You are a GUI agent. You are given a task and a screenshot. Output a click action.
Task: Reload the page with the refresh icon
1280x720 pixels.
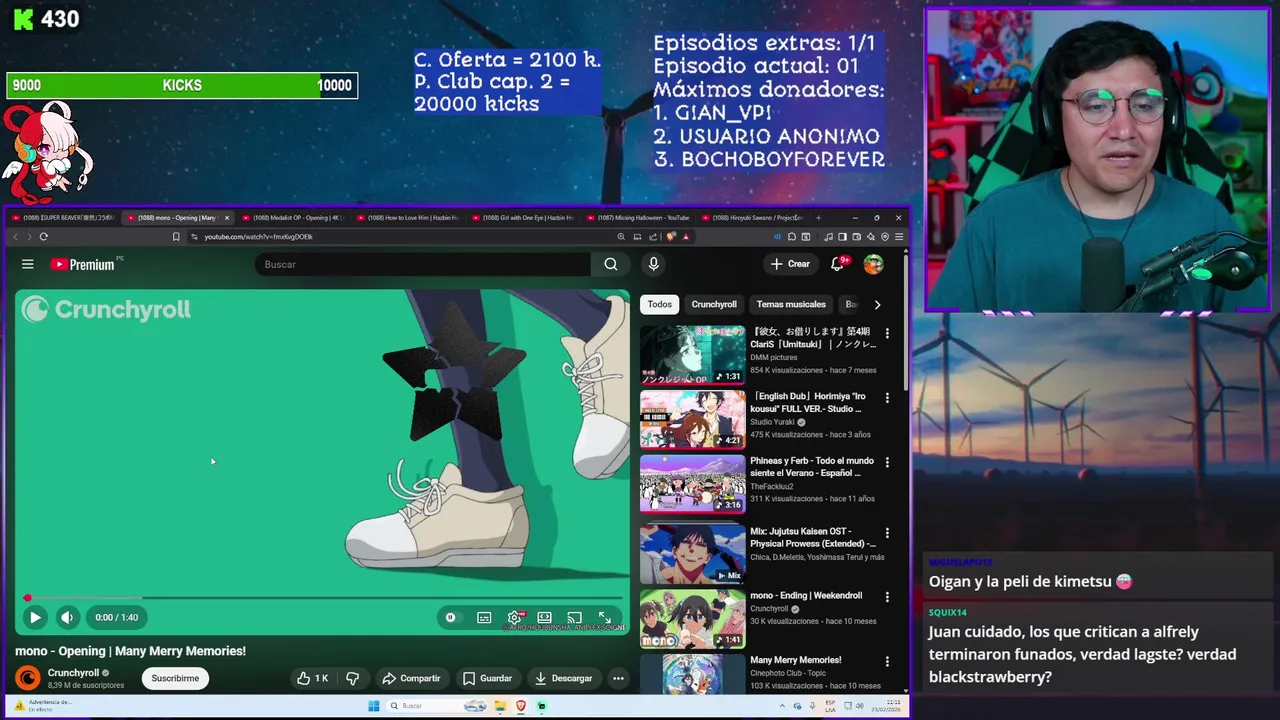click(43, 237)
